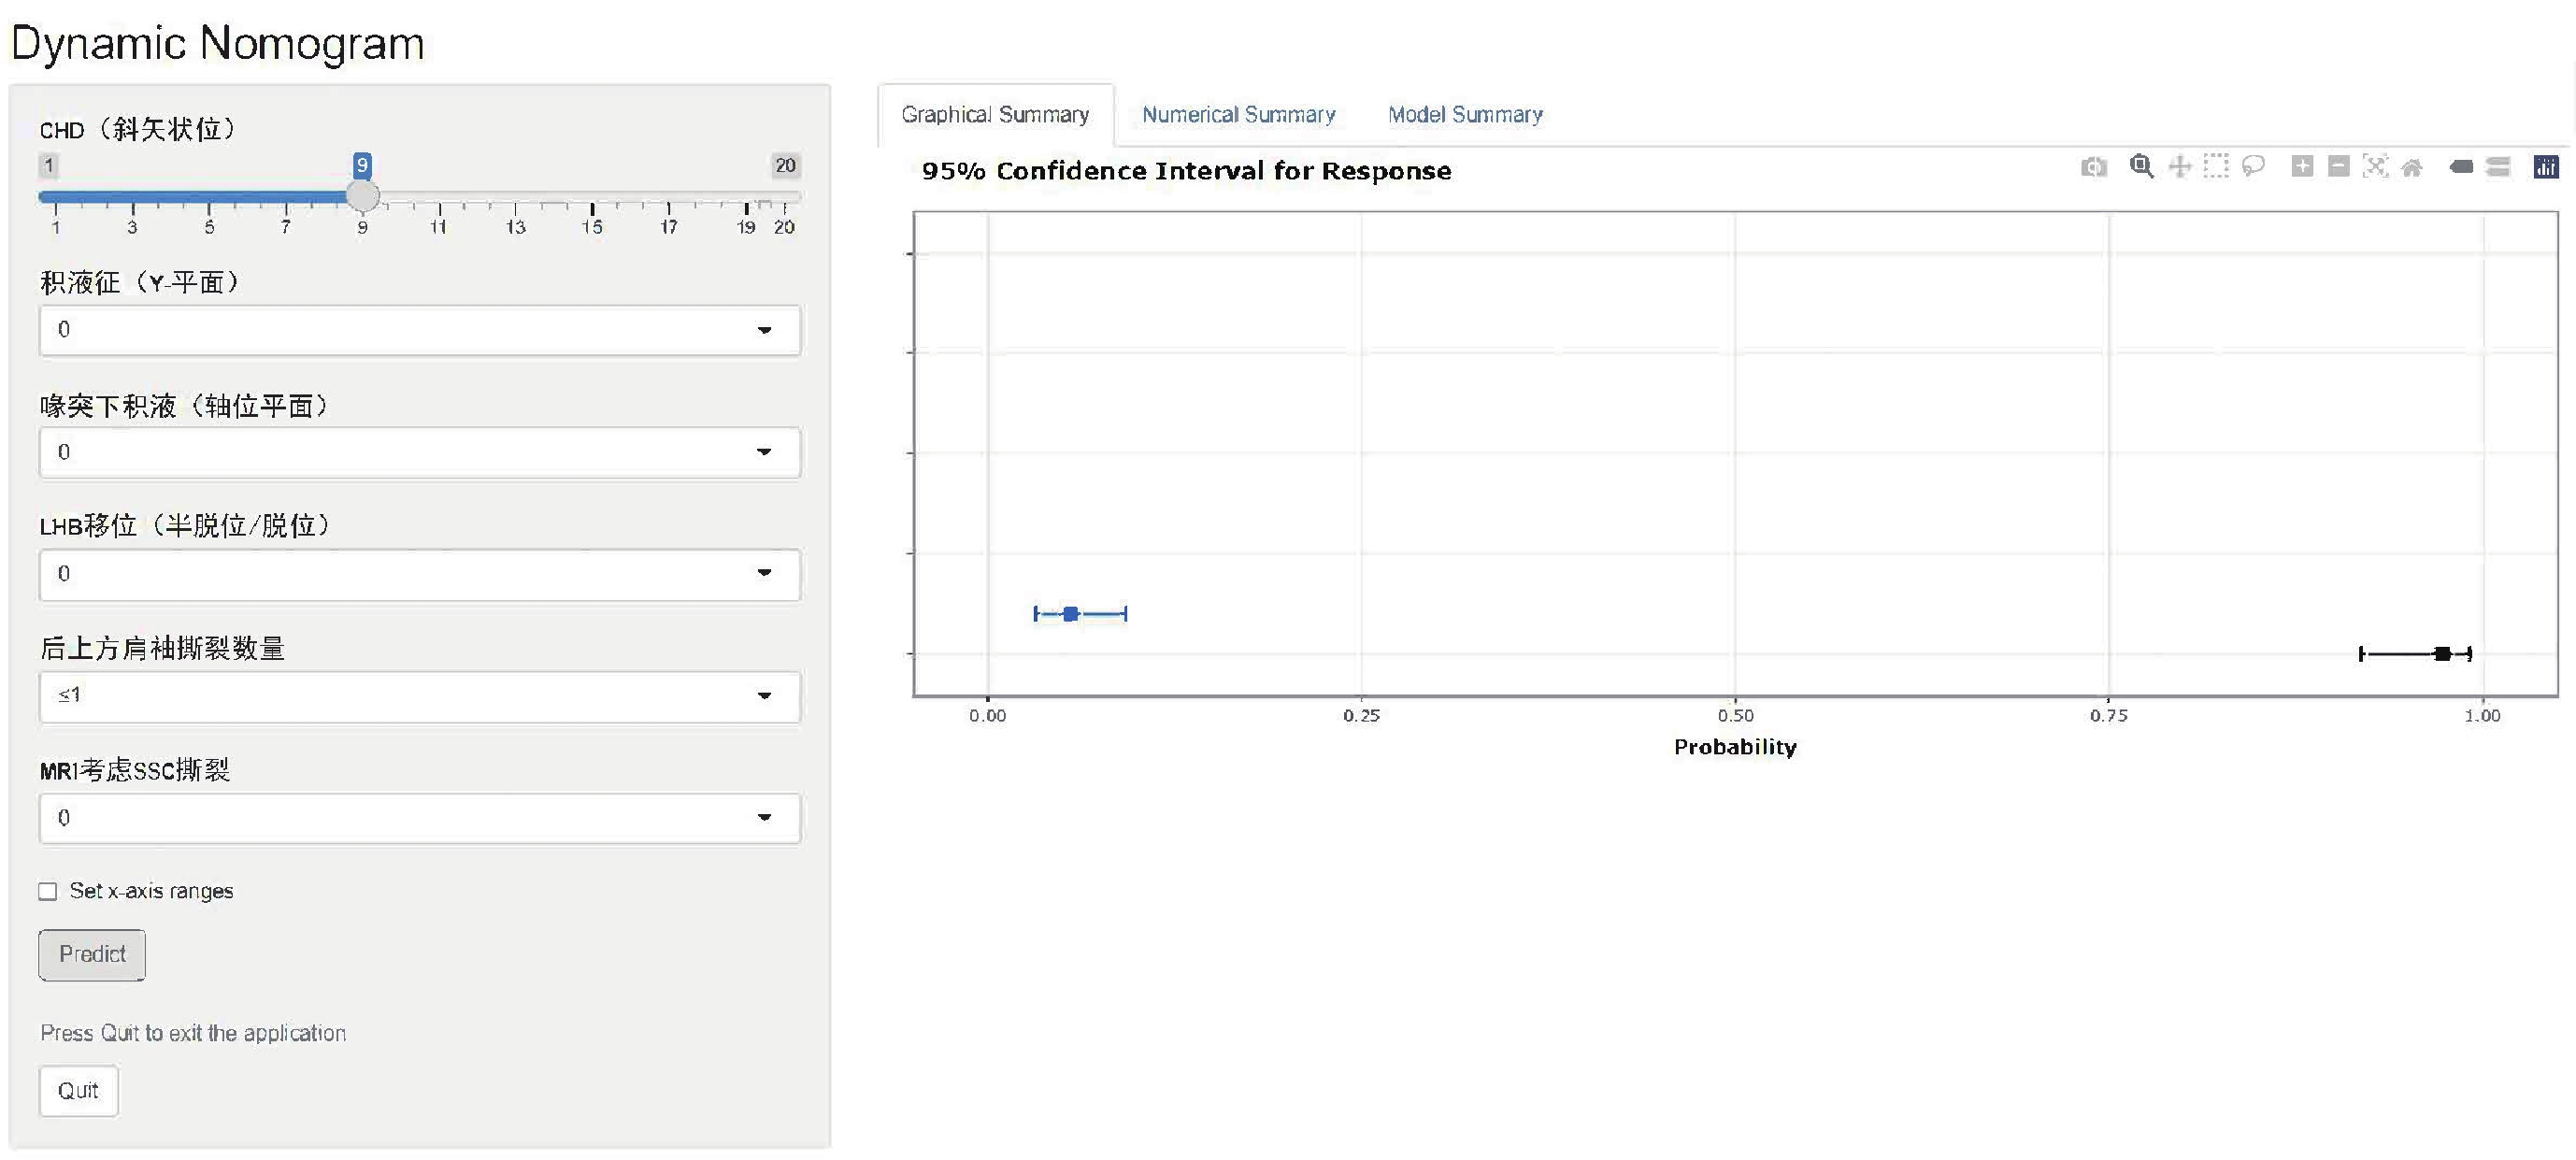
Task: Open the Model Summary tab
Action: click(x=1465, y=115)
